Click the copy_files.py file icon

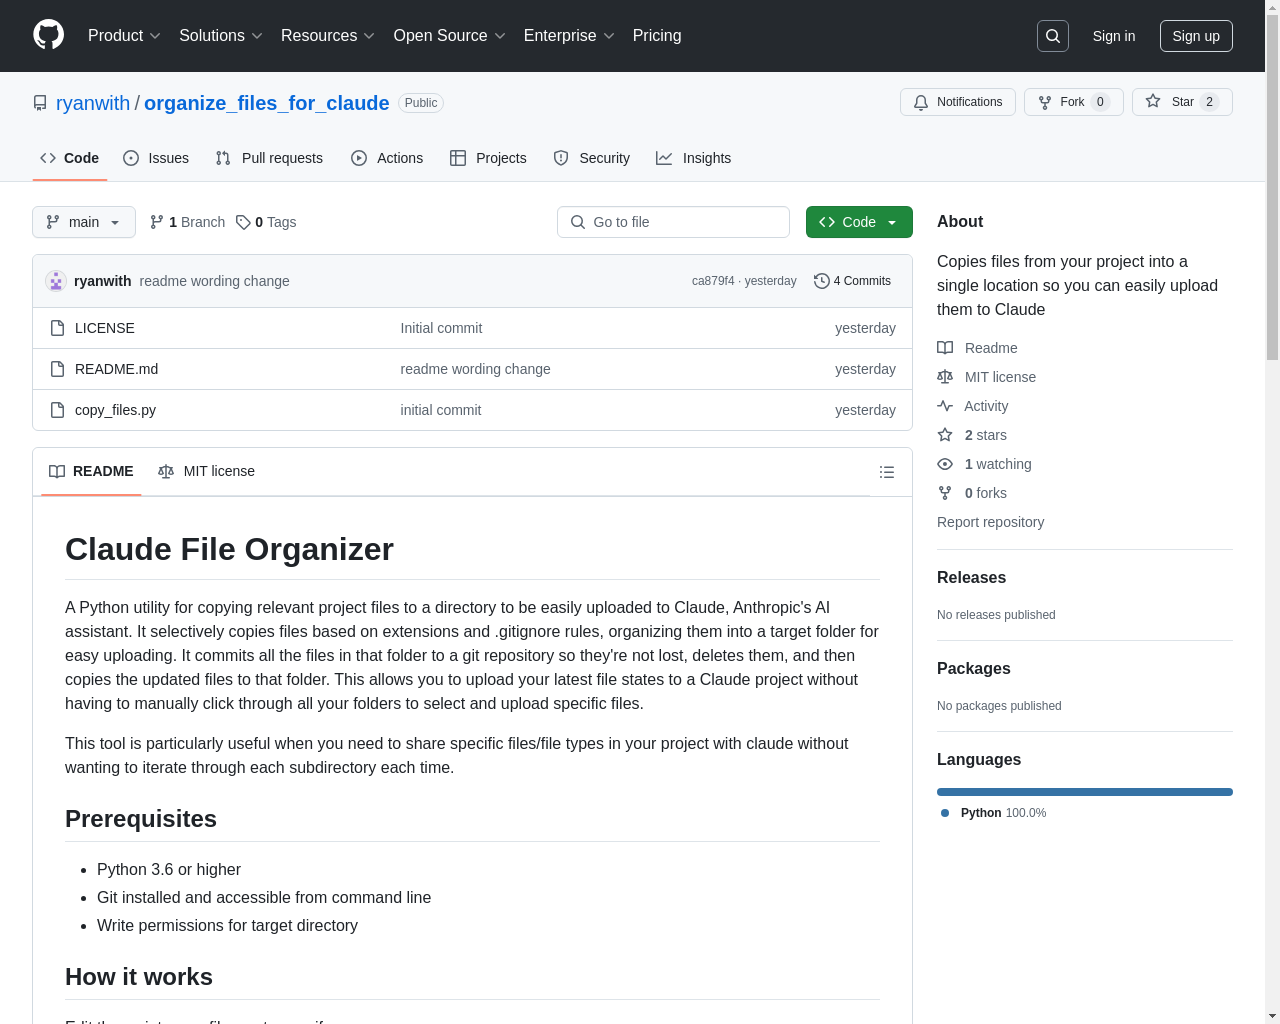coord(58,410)
